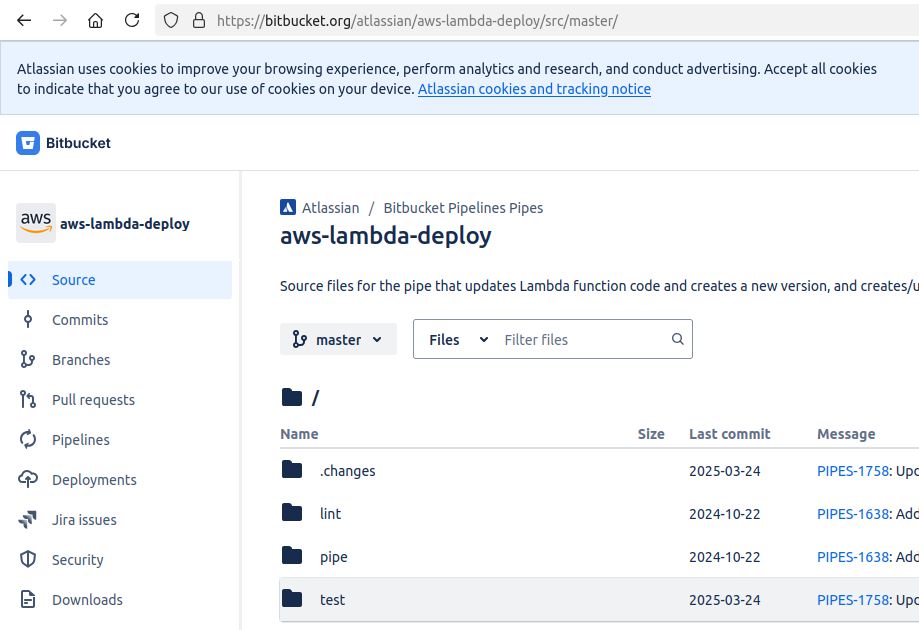The width and height of the screenshot is (919, 630).
Task: Expand the Files type dropdown
Action: click(458, 339)
